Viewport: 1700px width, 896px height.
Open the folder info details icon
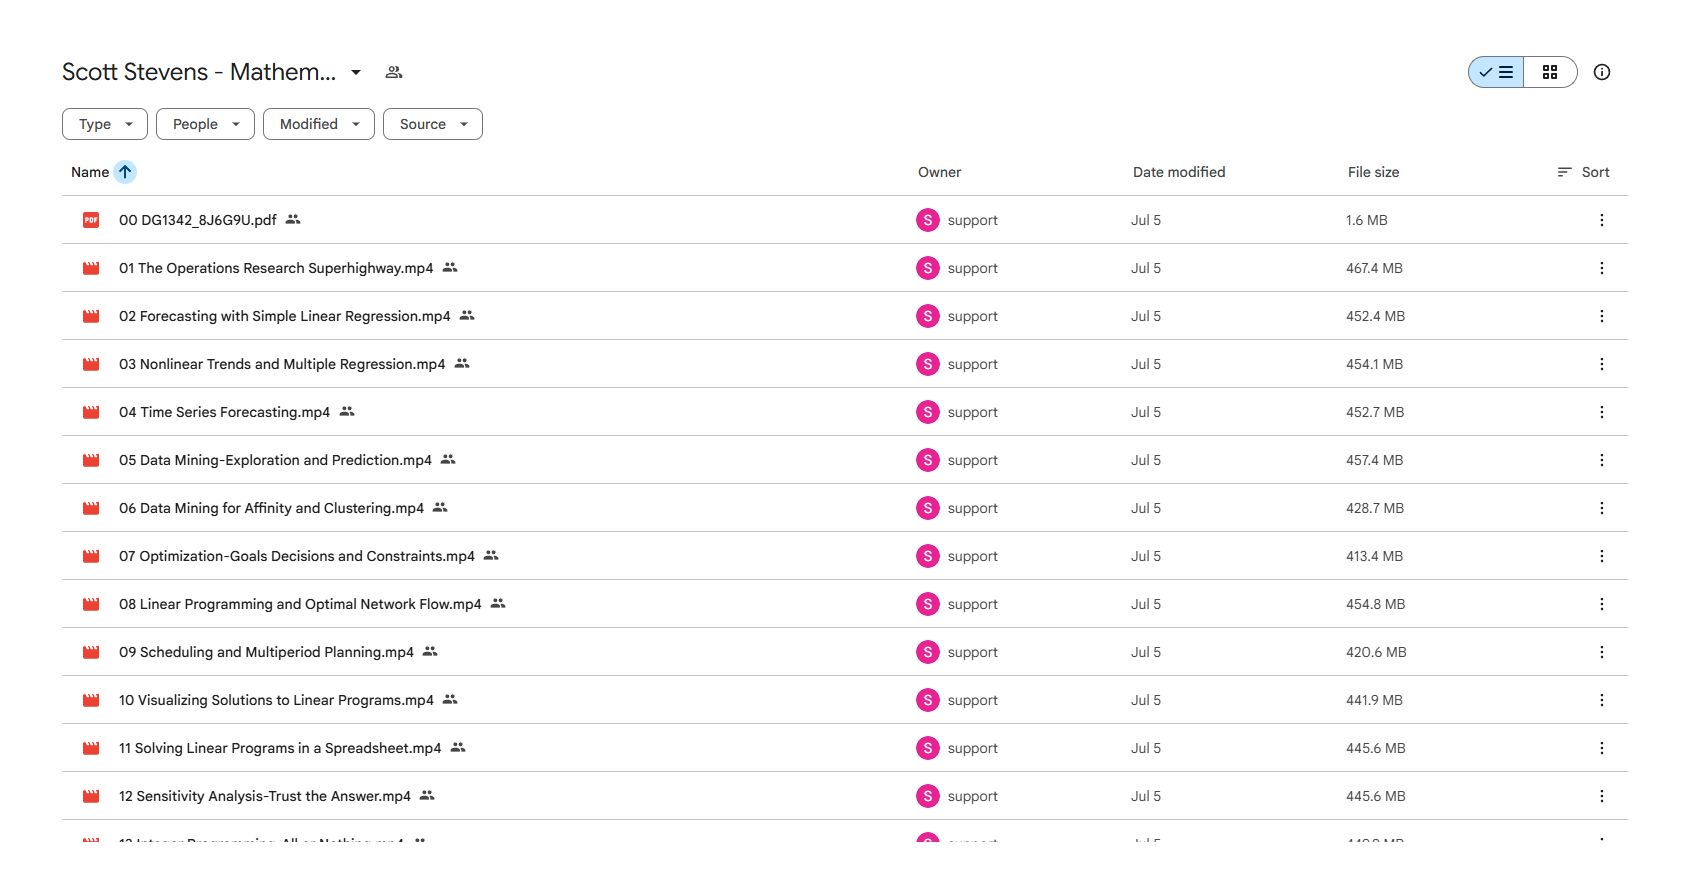click(1602, 72)
